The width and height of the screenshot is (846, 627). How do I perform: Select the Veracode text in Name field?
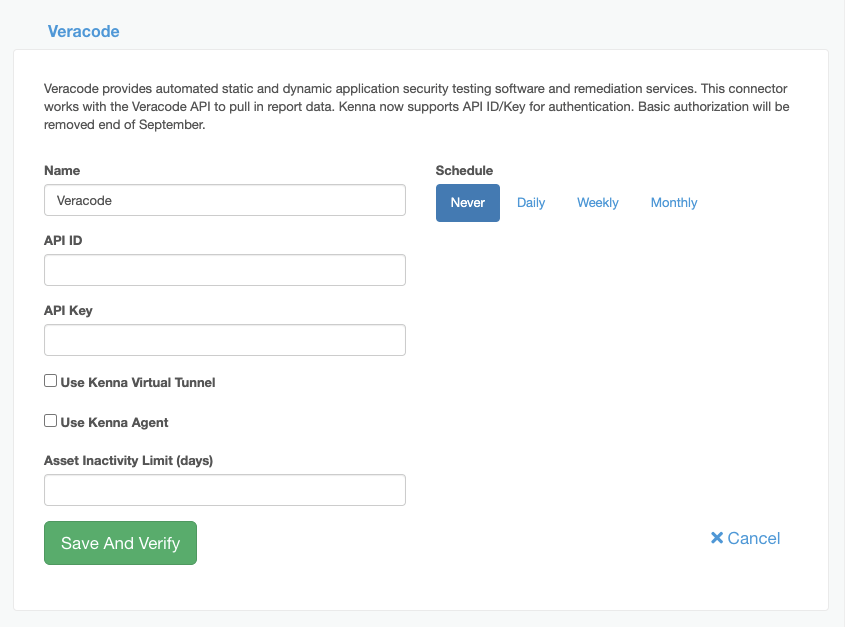[83, 200]
